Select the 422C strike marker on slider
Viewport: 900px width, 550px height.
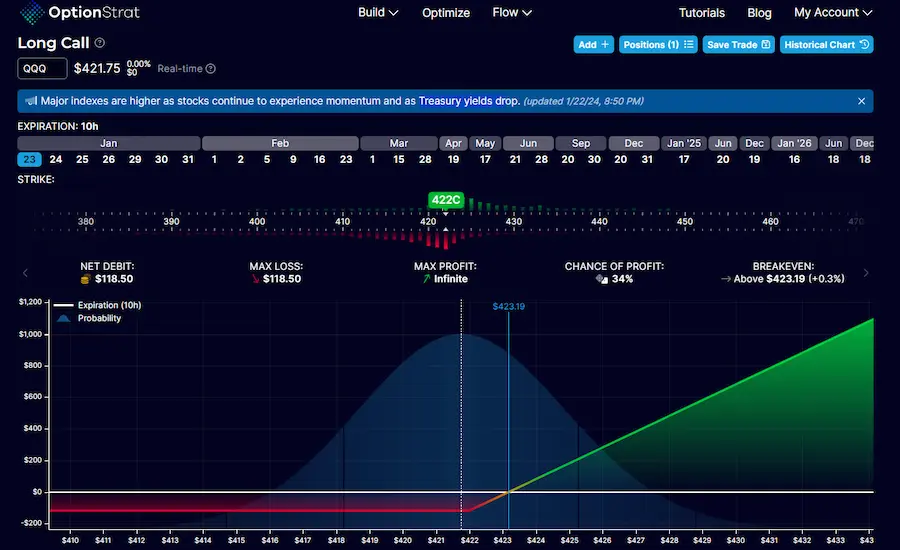pos(445,200)
